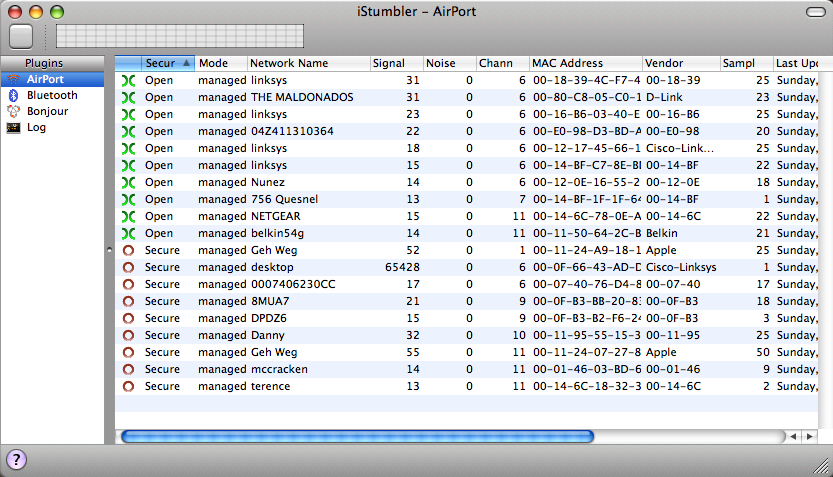Click the open icon for linksys 00-16-B6

click(x=128, y=115)
